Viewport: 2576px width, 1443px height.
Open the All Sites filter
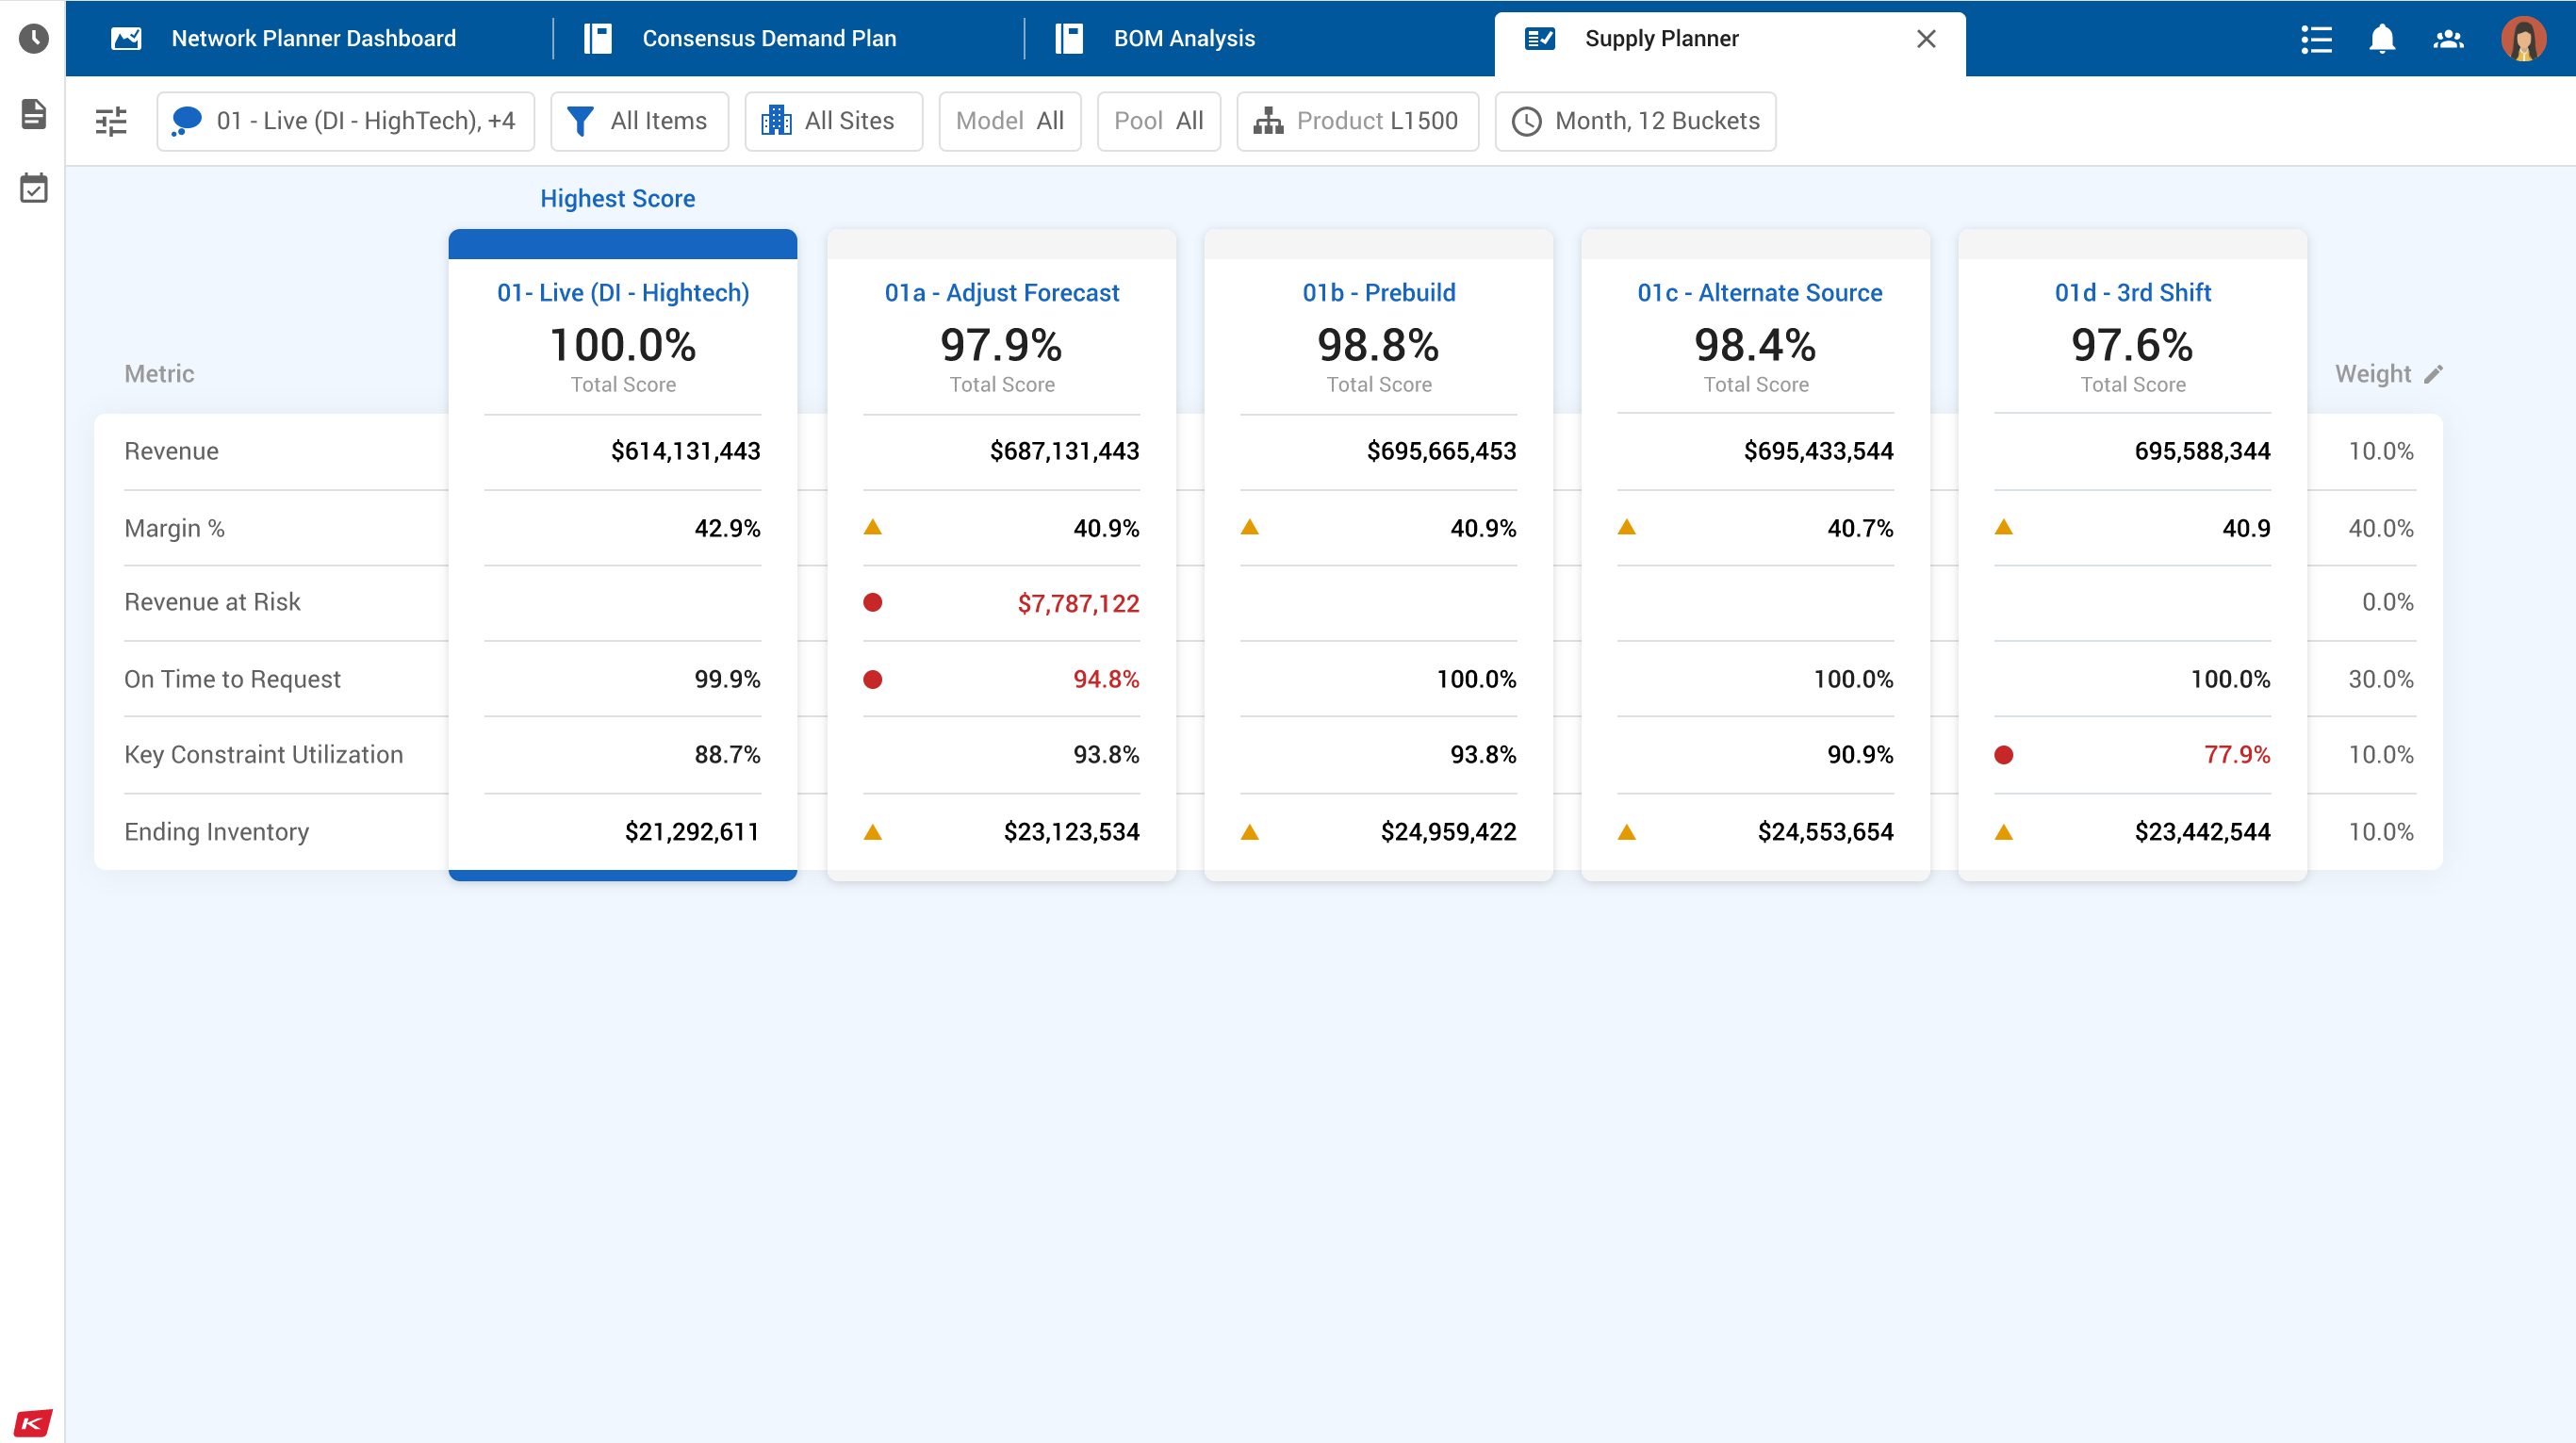coord(833,120)
